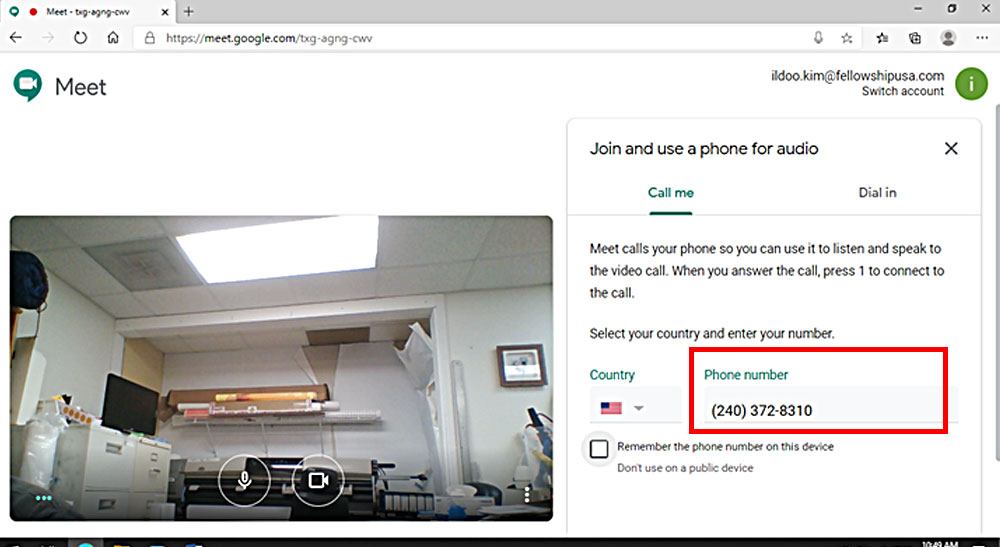The image size is (1000, 547).
Task: Open the favorites list
Action: click(x=883, y=38)
